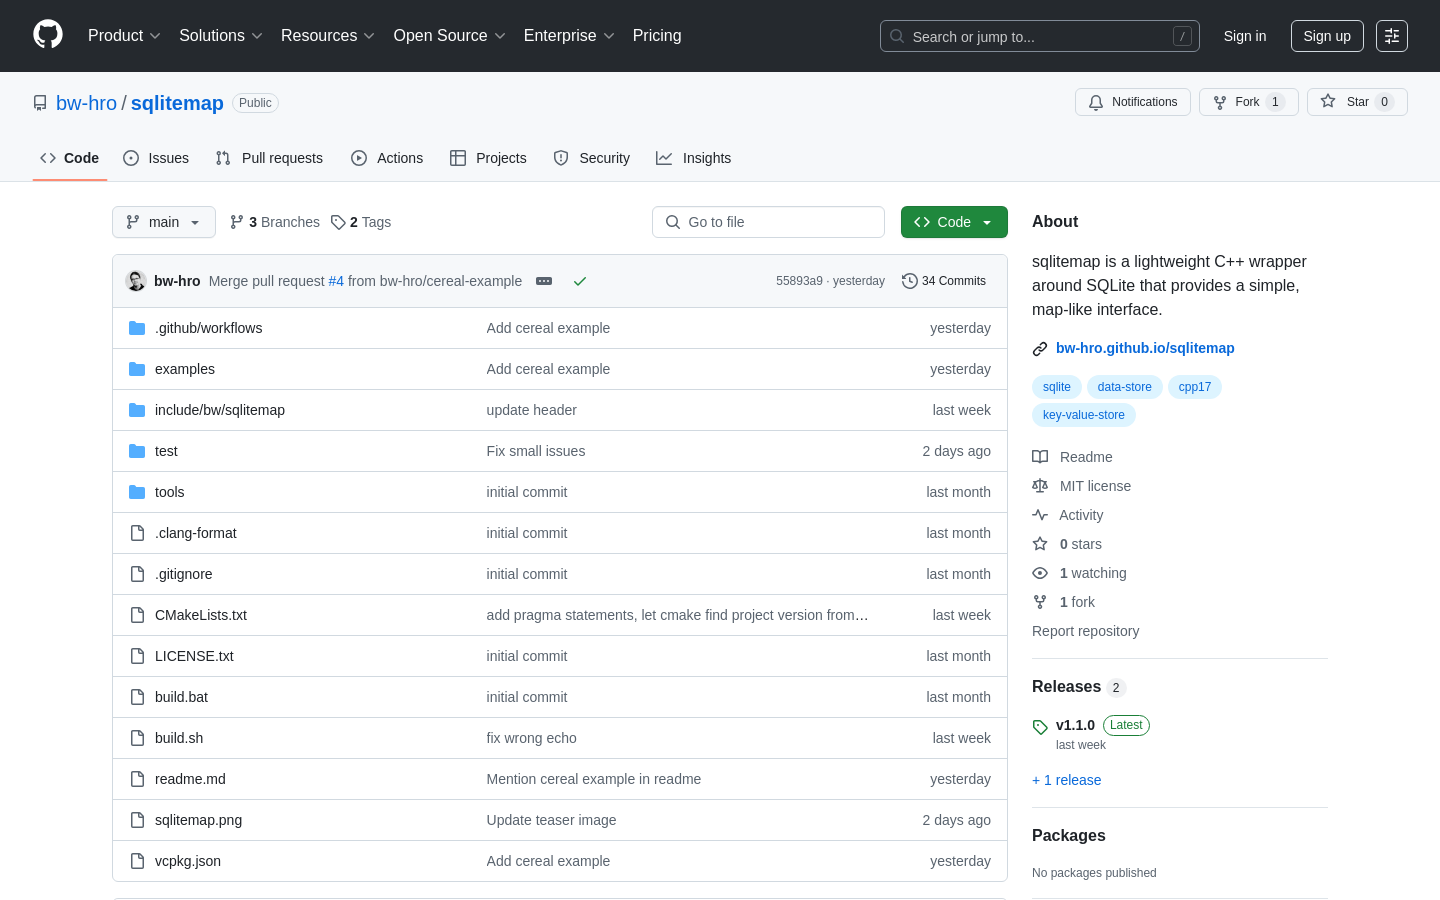Expand the Resources menu
Image resolution: width=1440 pixels, height=900 pixels.
(x=328, y=36)
